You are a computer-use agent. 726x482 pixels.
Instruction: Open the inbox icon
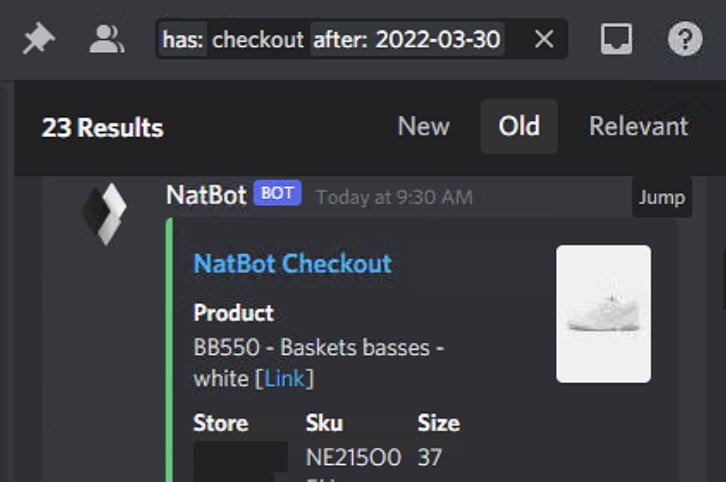pos(616,39)
